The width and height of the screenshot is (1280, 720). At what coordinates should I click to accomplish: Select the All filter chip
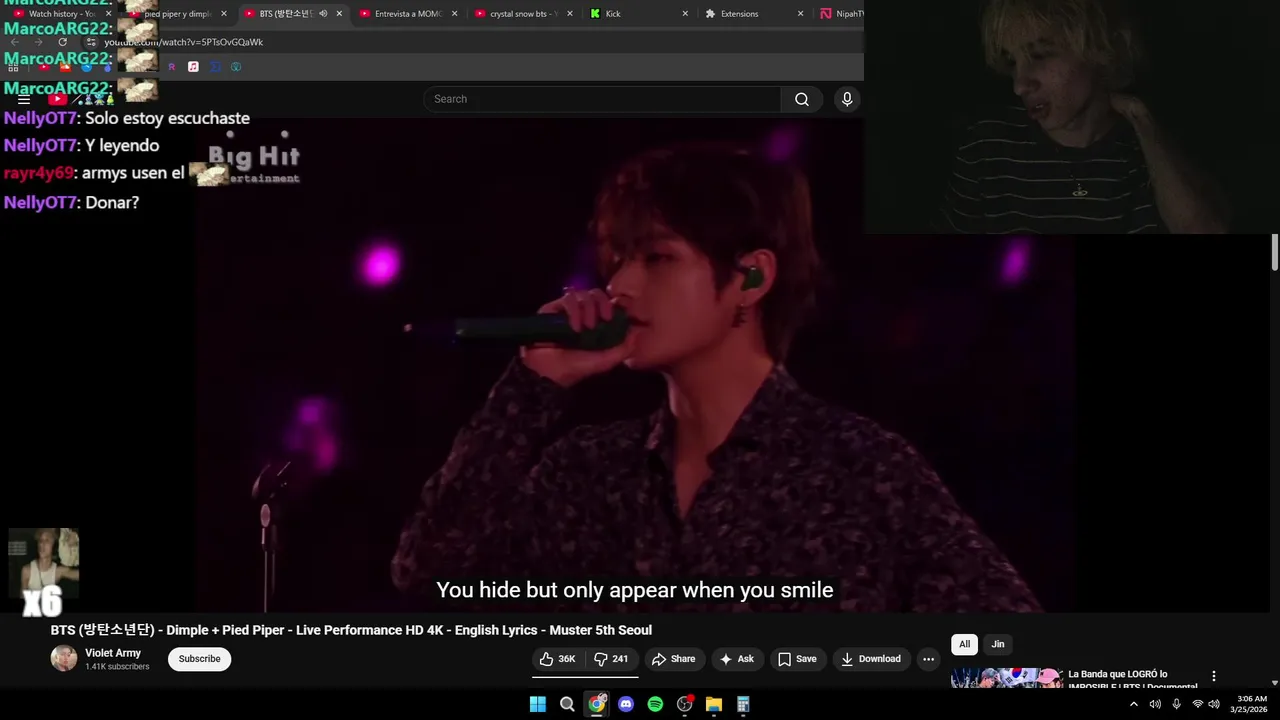coord(964,644)
